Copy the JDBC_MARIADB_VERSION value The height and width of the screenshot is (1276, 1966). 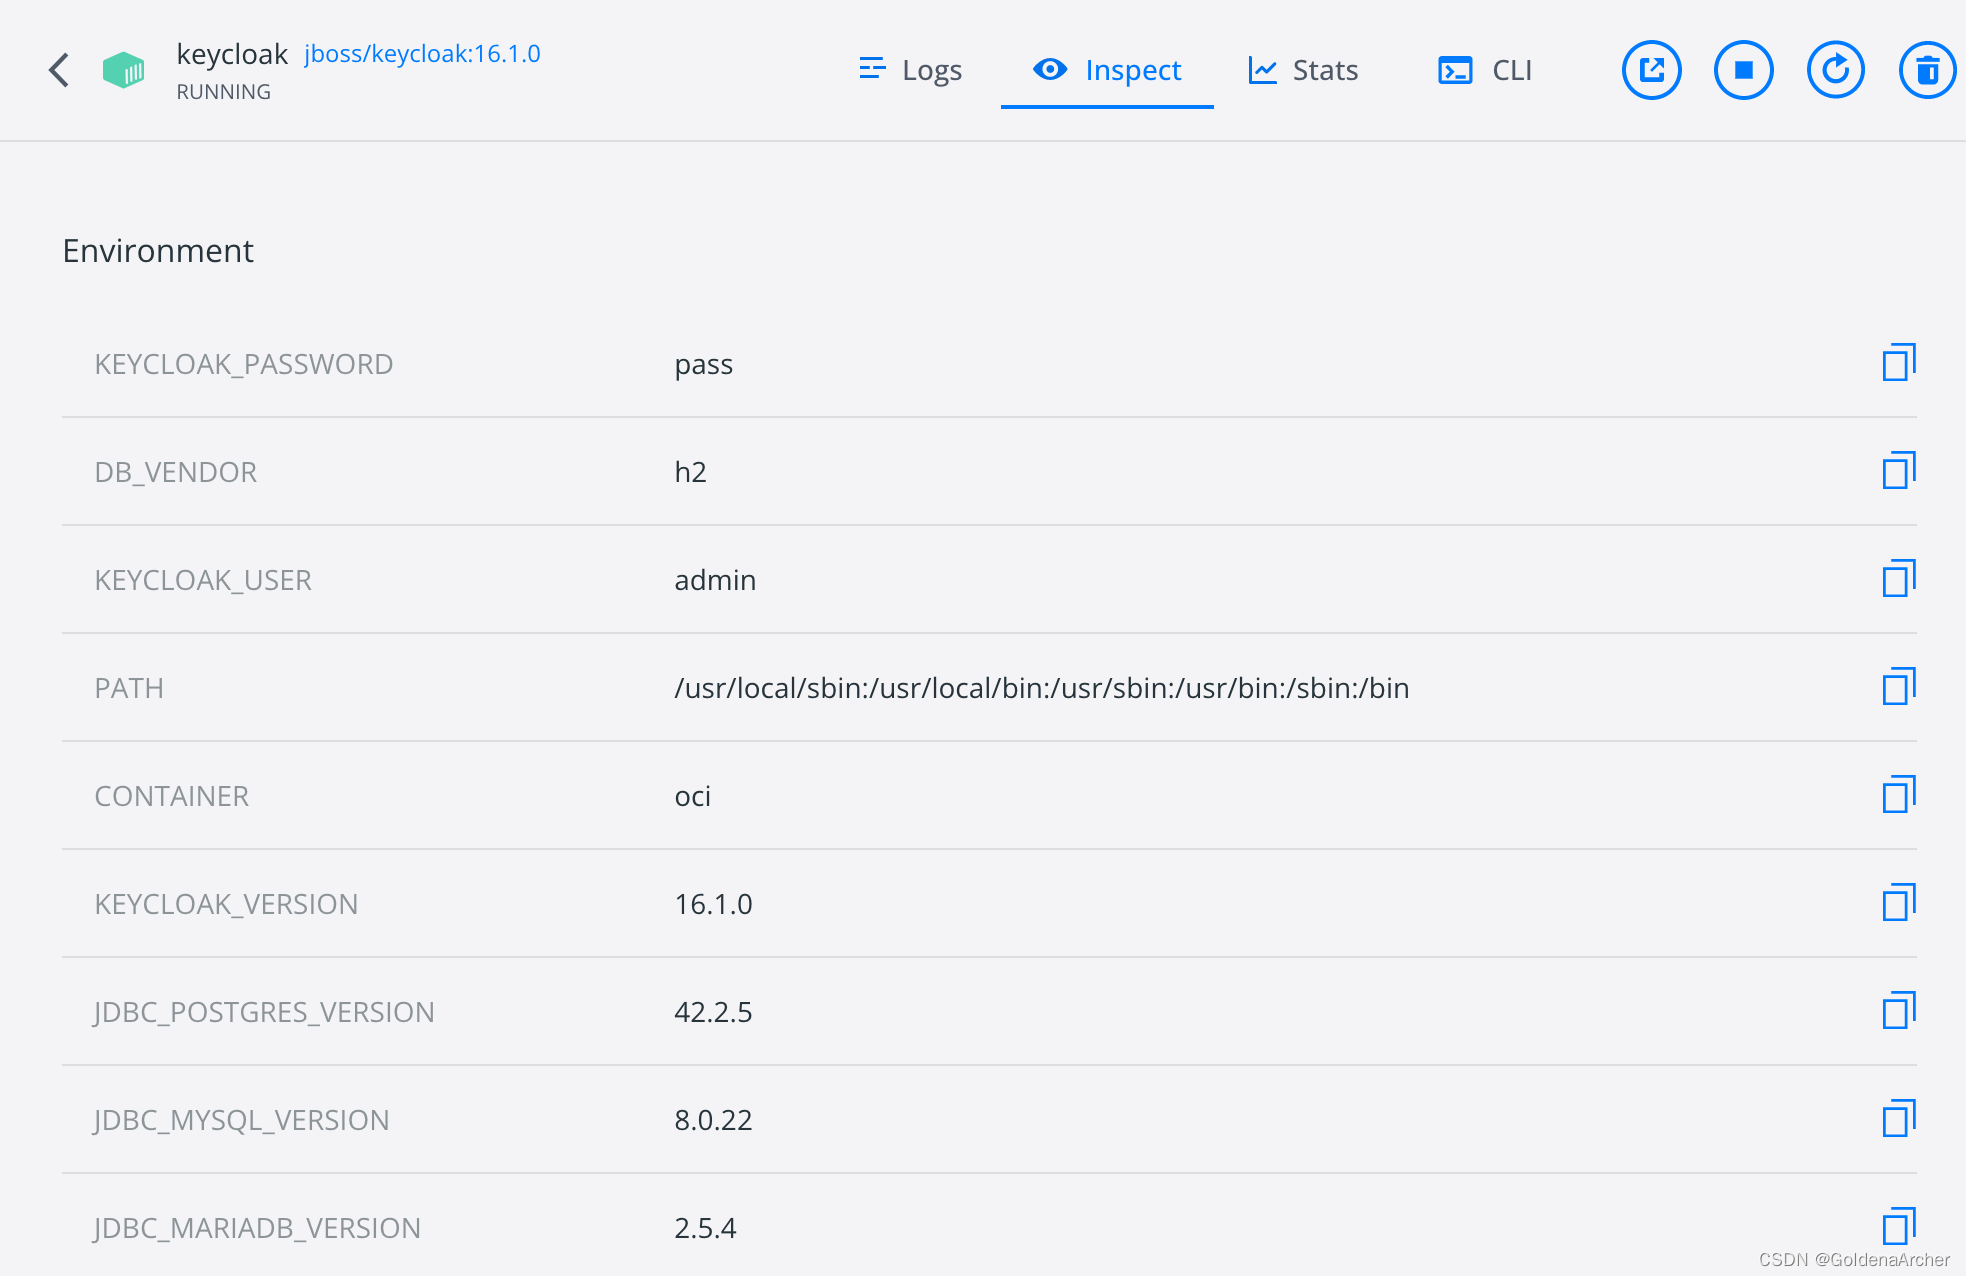pos(1898,1227)
